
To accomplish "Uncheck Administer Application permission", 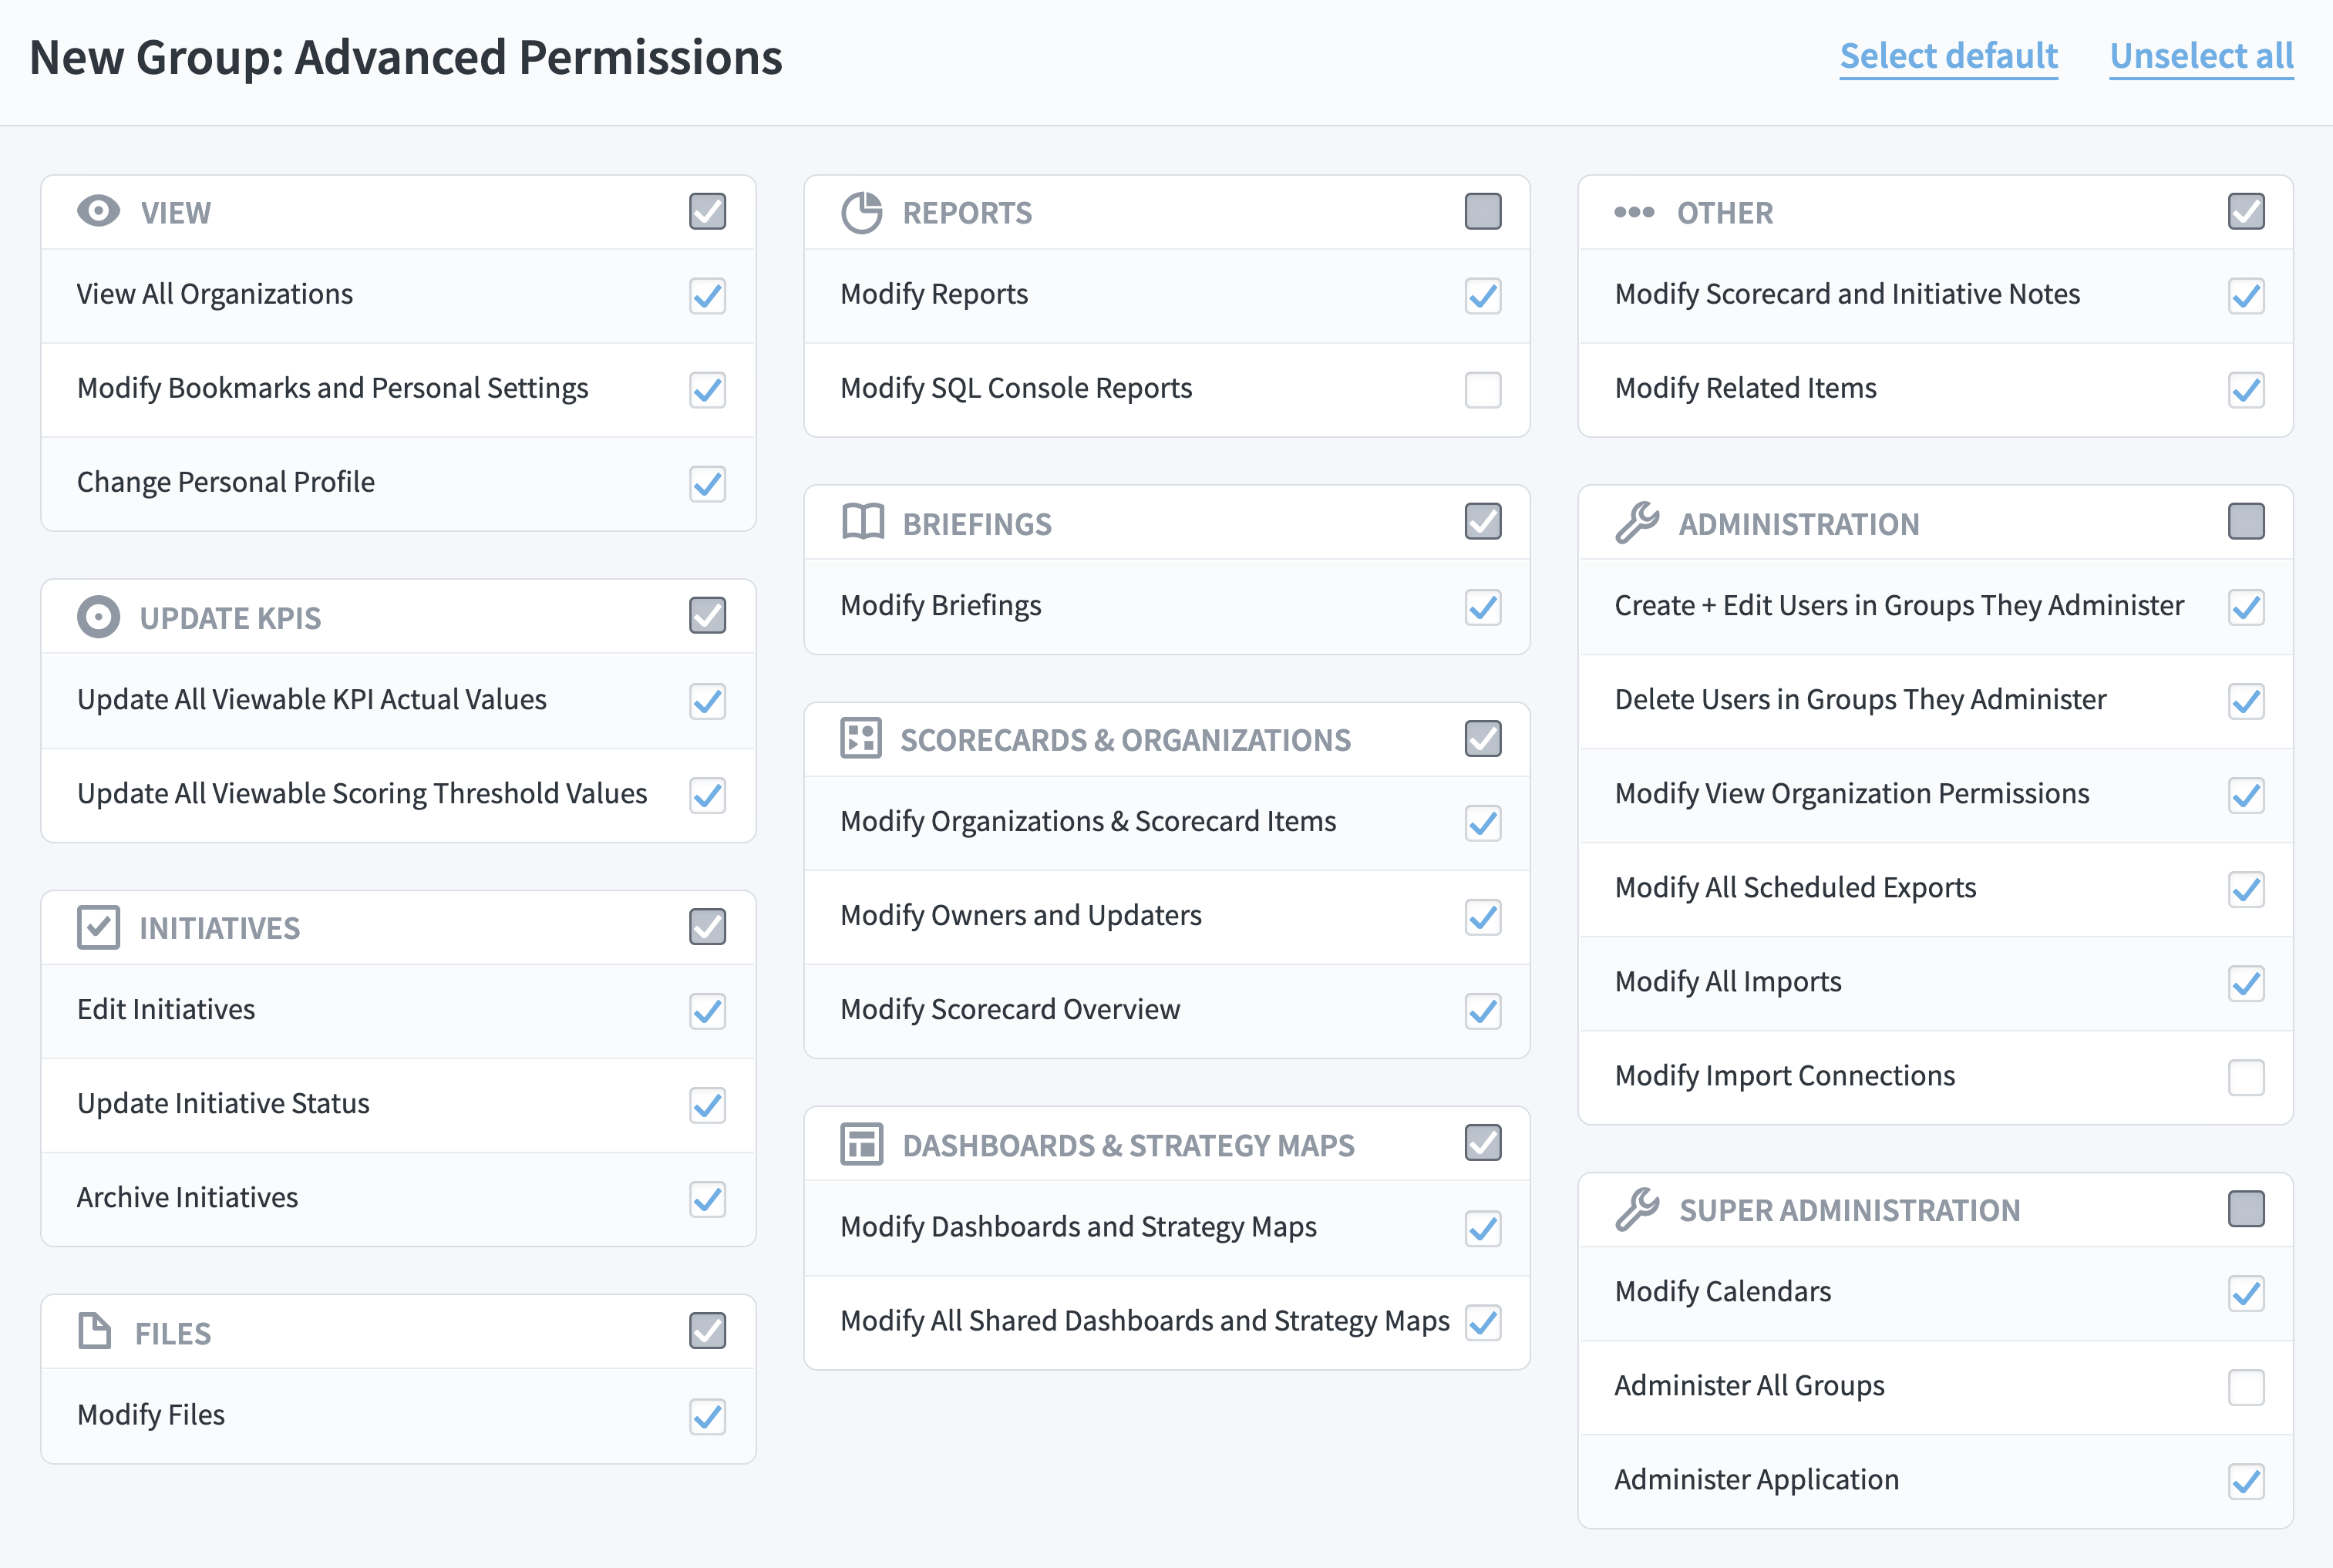I will click(2246, 1481).
